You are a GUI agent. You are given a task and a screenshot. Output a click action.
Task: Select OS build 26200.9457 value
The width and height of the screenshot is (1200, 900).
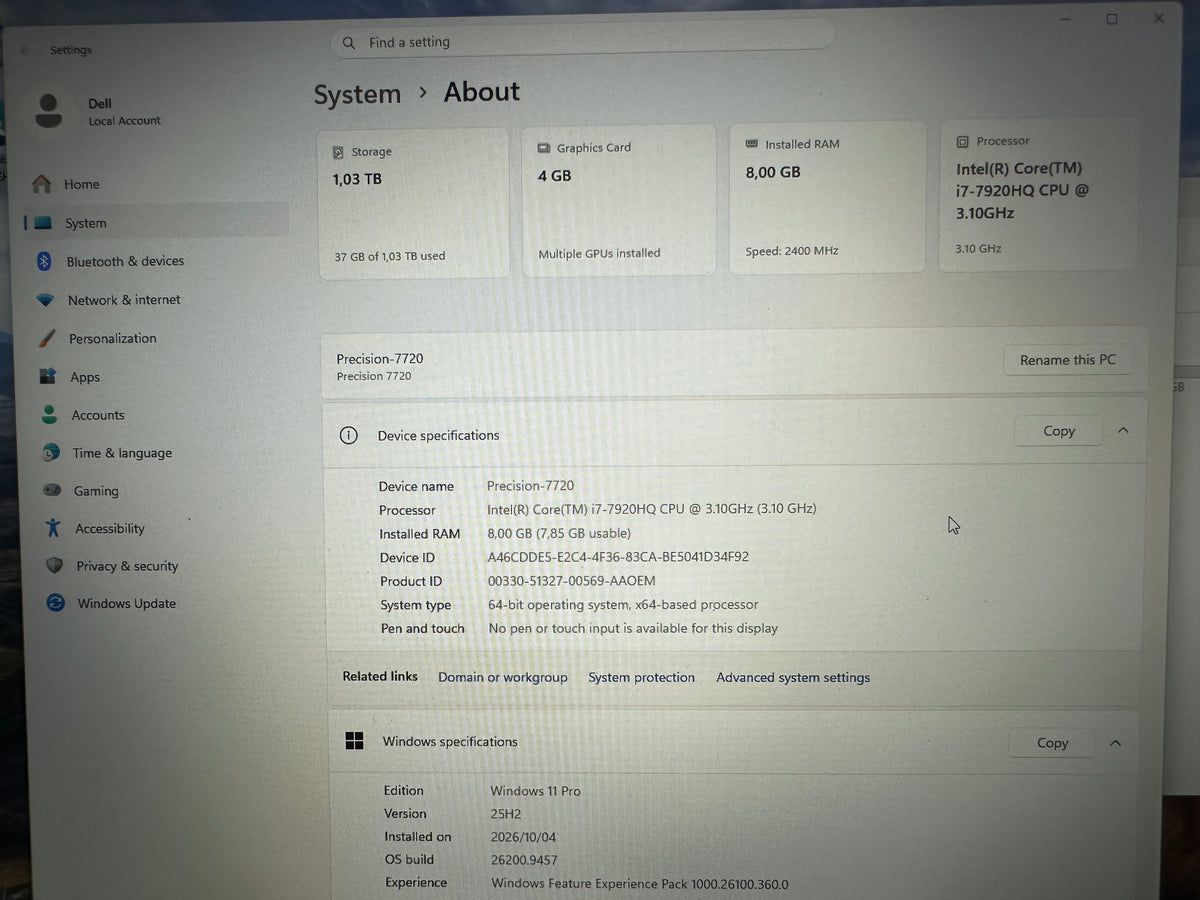tap(525, 860)
